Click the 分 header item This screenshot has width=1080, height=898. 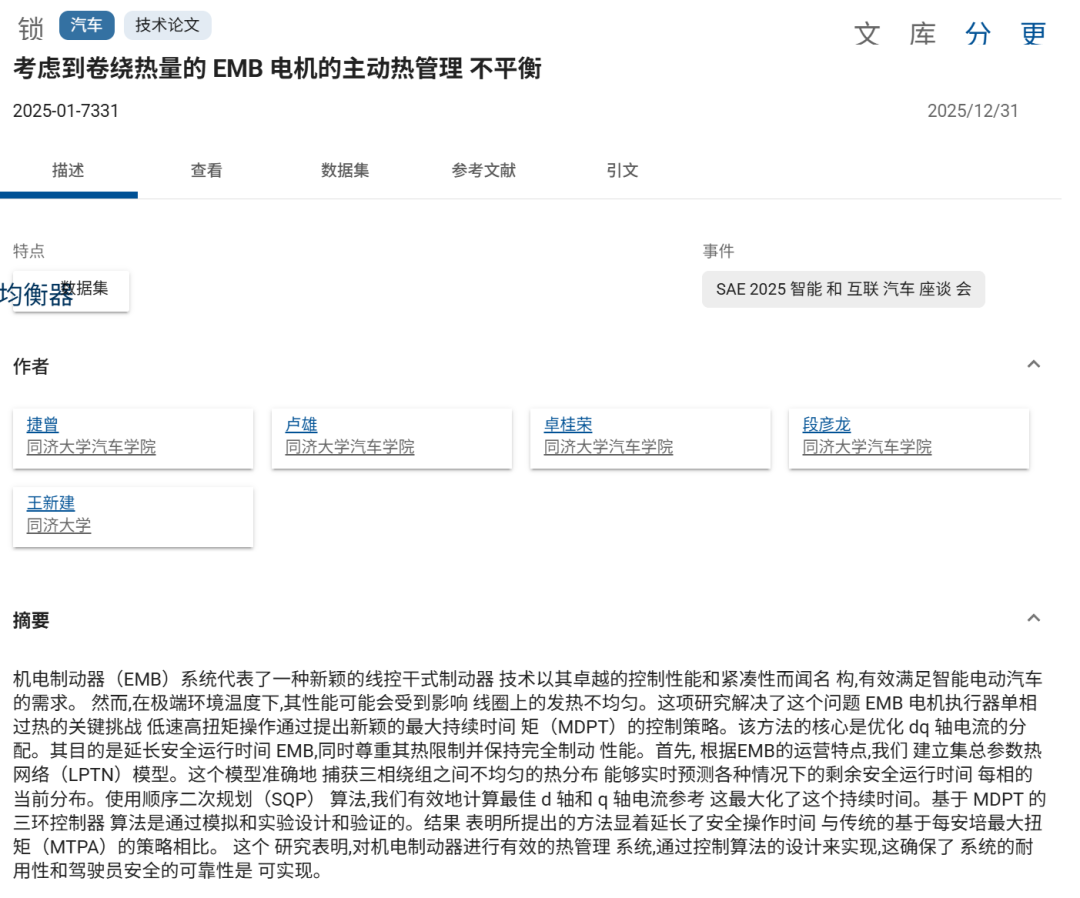pos(978,34)
